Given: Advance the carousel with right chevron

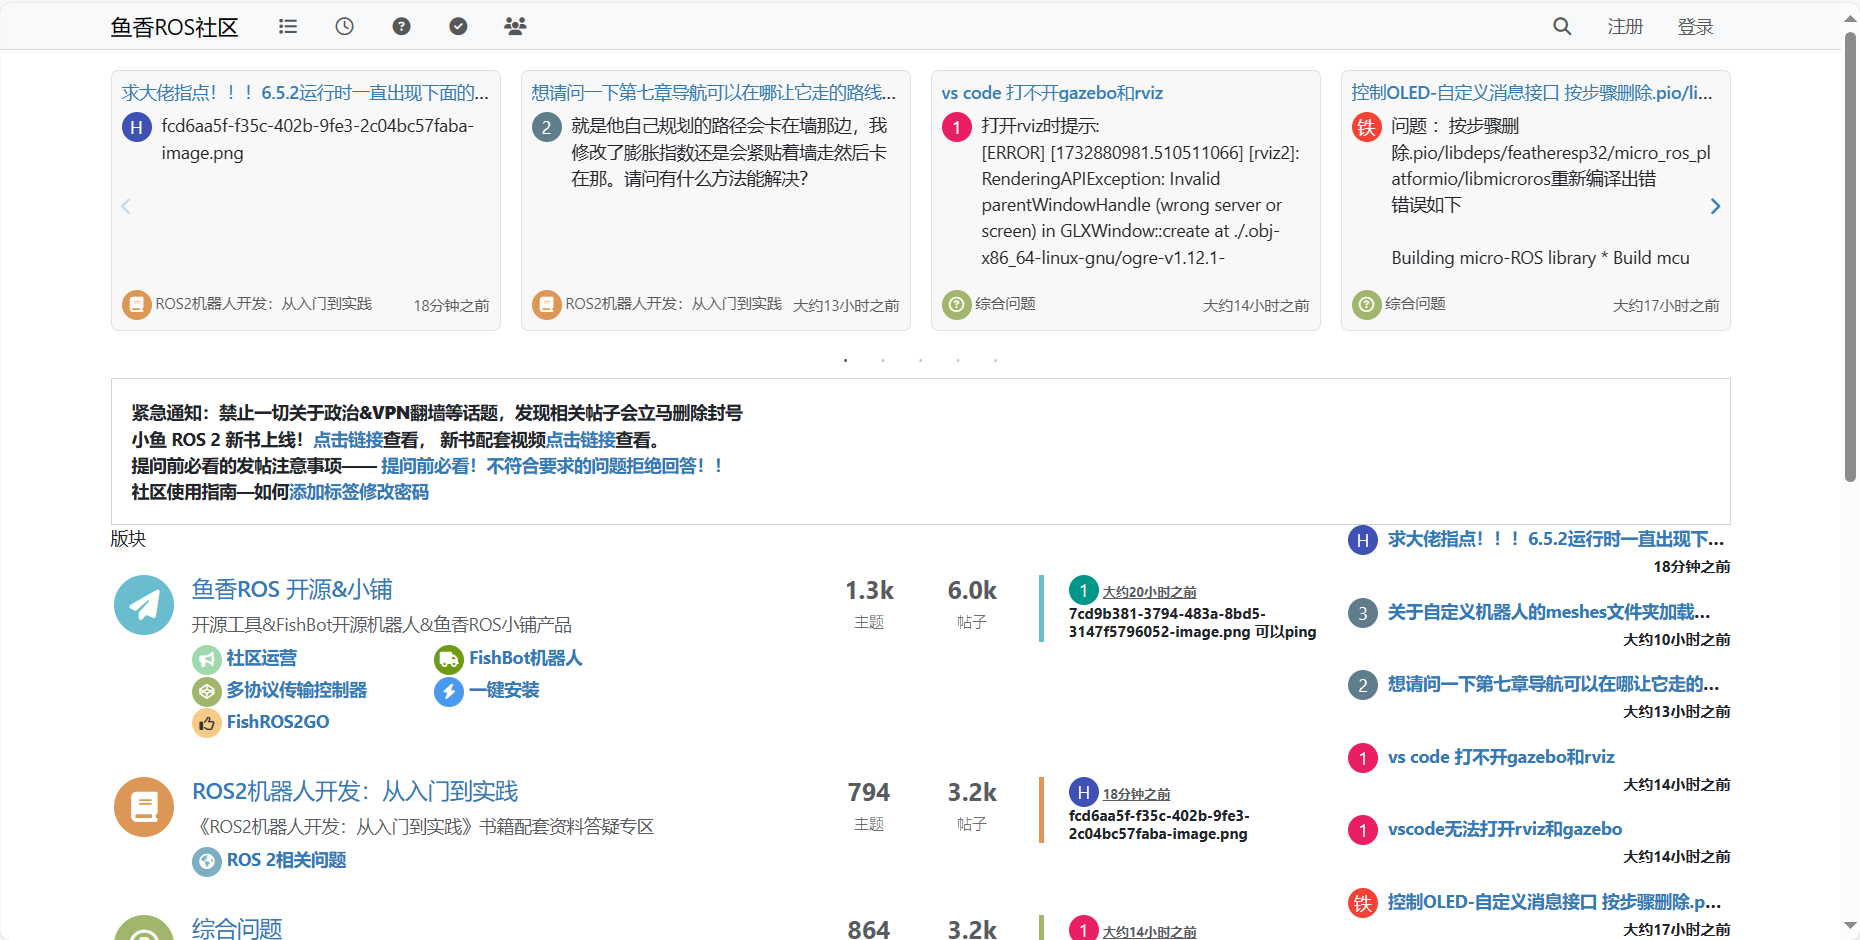Looking at the screenshot, I should tap(1715, 206).
